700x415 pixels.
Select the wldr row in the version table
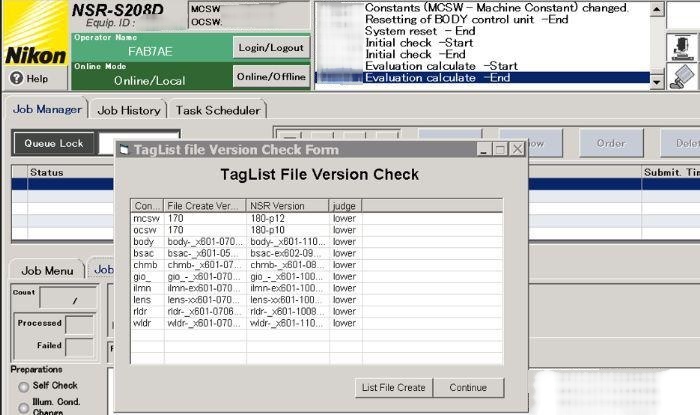[x=317, y=323]
